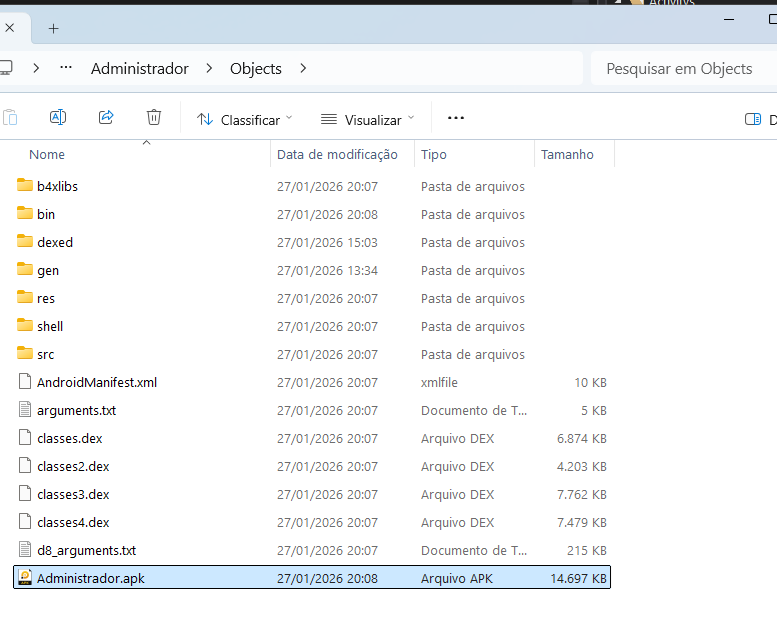Click the Pesquisar em Objects search field

684,68
